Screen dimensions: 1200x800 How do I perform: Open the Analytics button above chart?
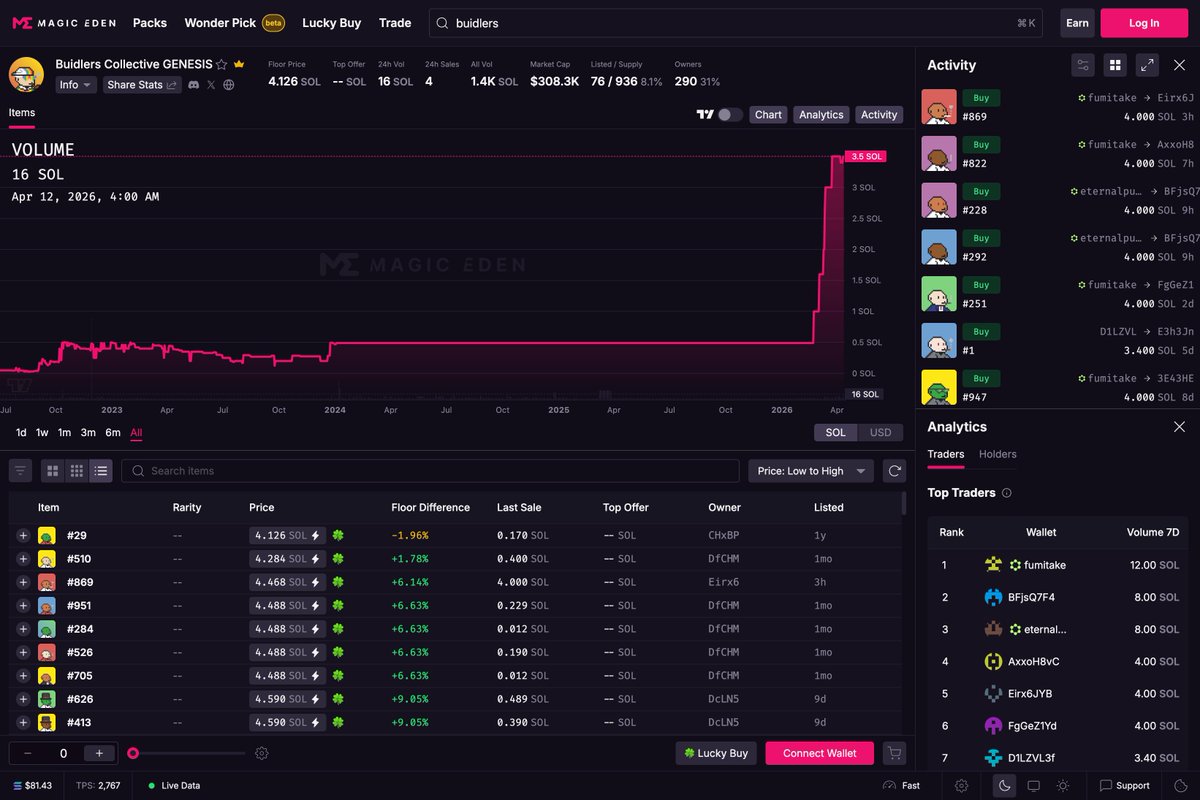coord(821,115)
